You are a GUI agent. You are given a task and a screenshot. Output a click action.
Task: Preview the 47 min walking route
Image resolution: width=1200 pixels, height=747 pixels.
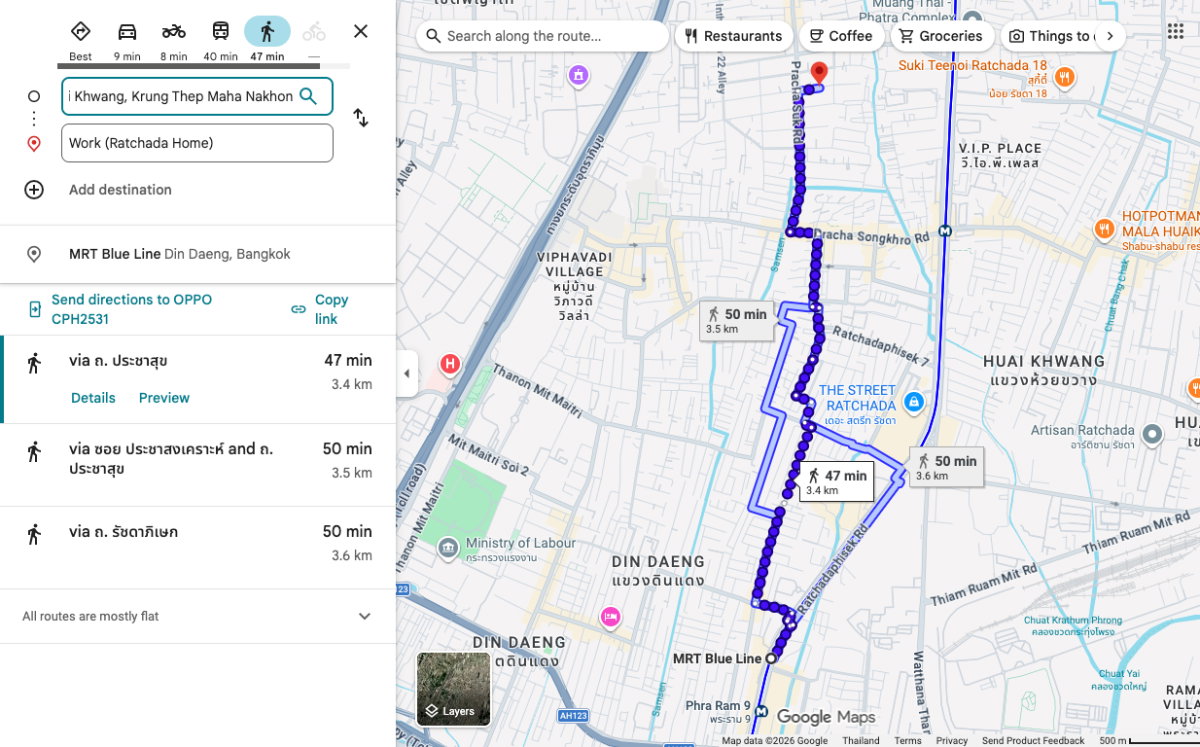(164, 398)
